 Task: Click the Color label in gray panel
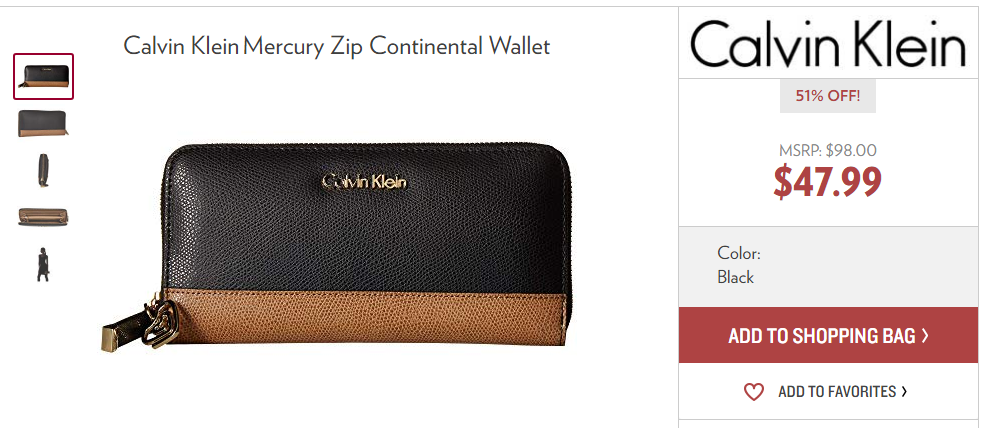tap(739, 254)
